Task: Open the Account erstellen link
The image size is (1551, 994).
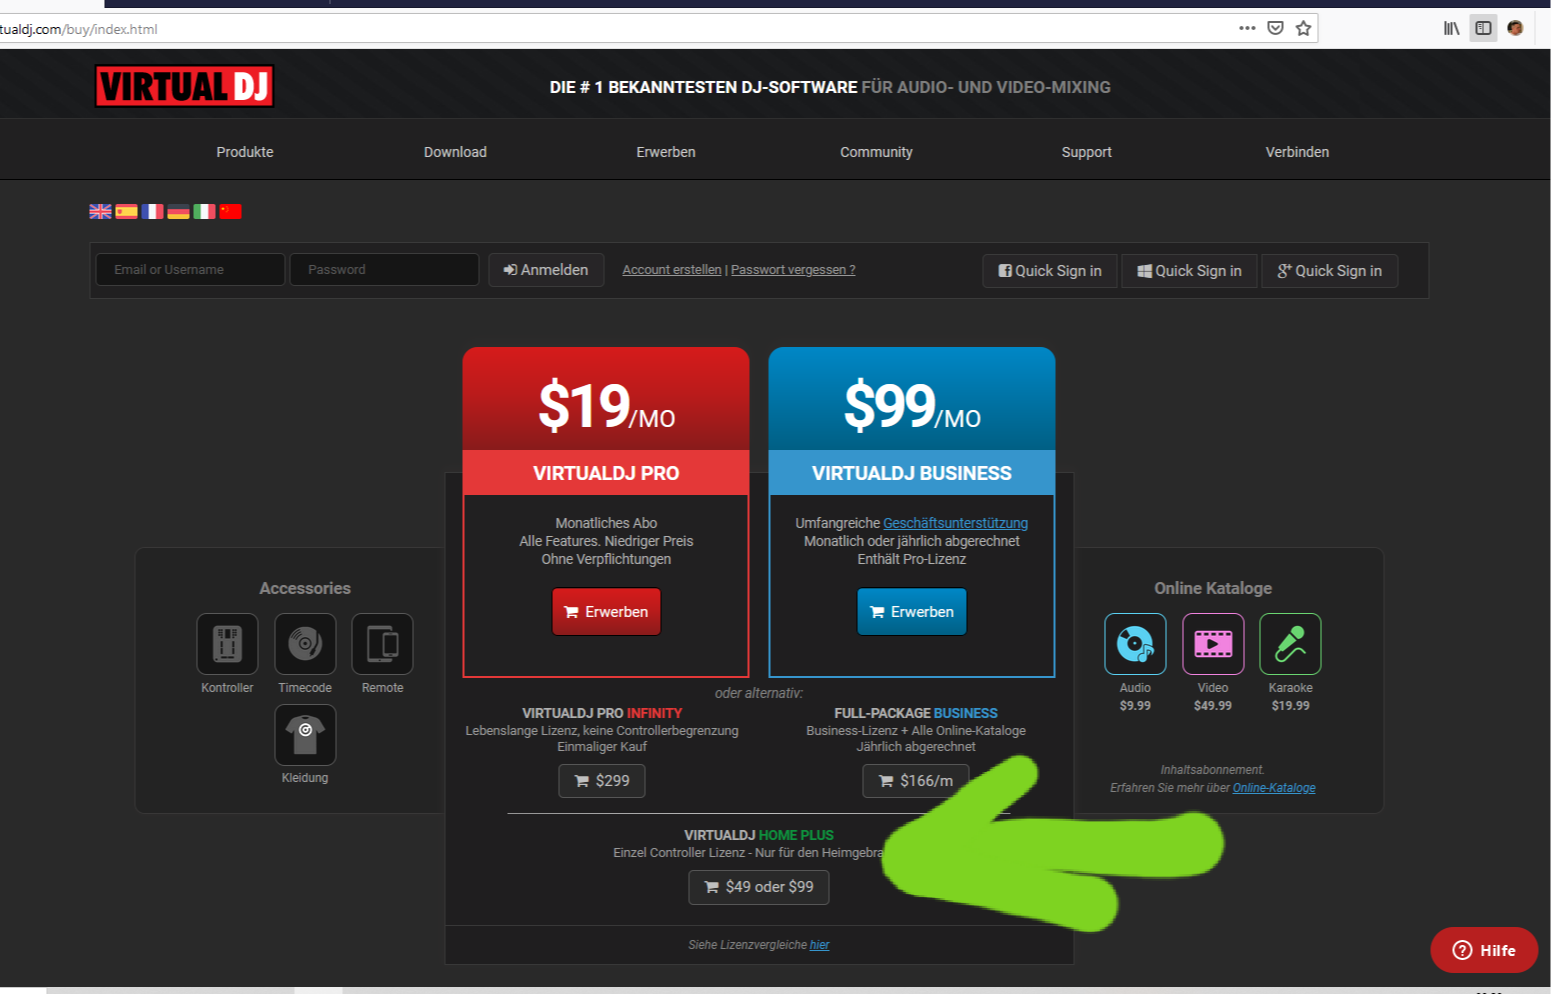Action: click(x=671, y=270)
